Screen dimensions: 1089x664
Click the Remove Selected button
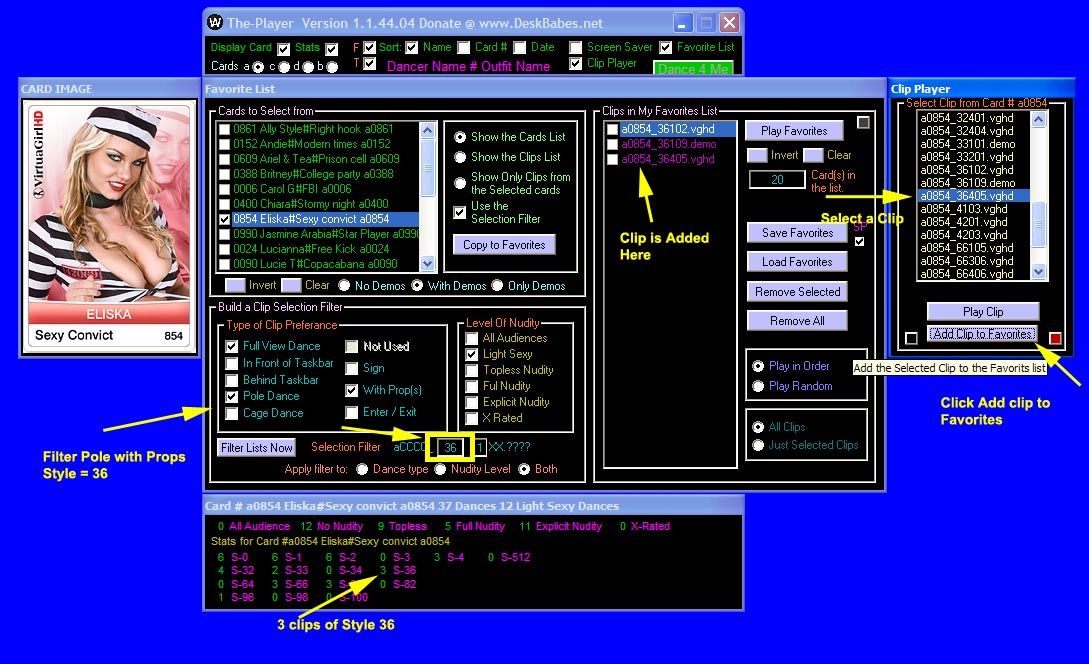(797, 292)
